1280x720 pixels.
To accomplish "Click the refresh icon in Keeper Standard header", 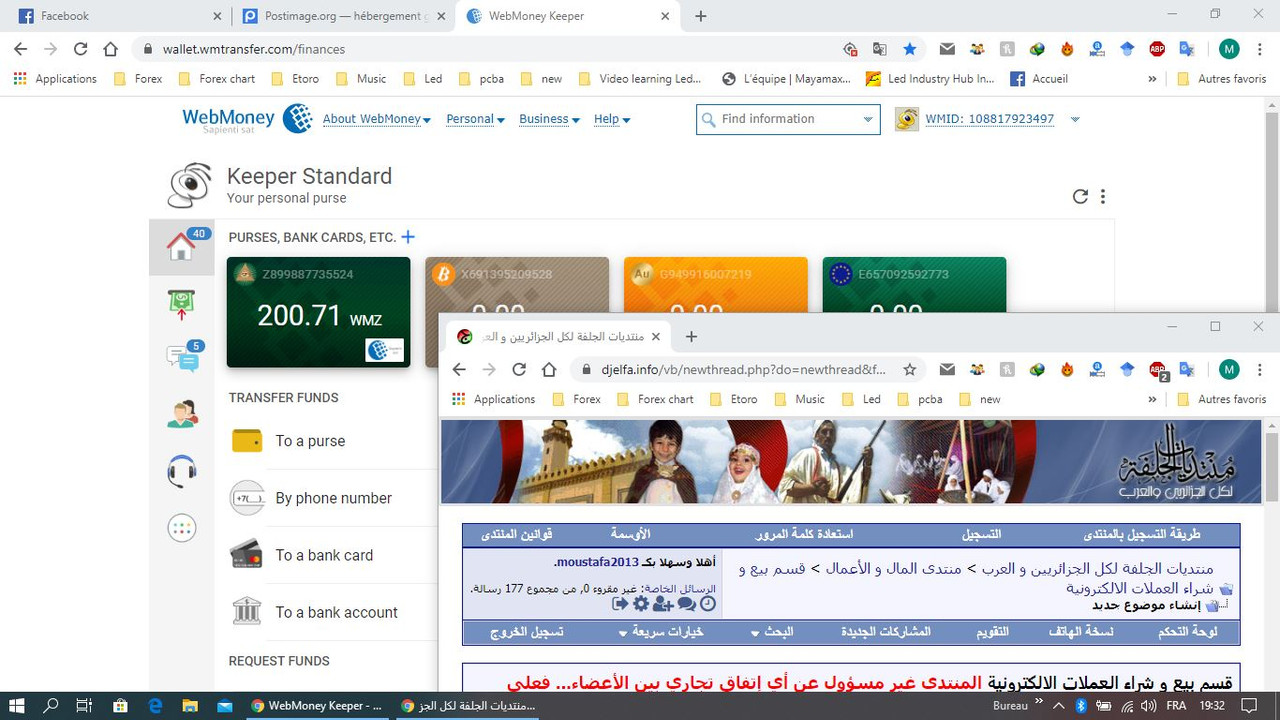I will pos(1080,197).
